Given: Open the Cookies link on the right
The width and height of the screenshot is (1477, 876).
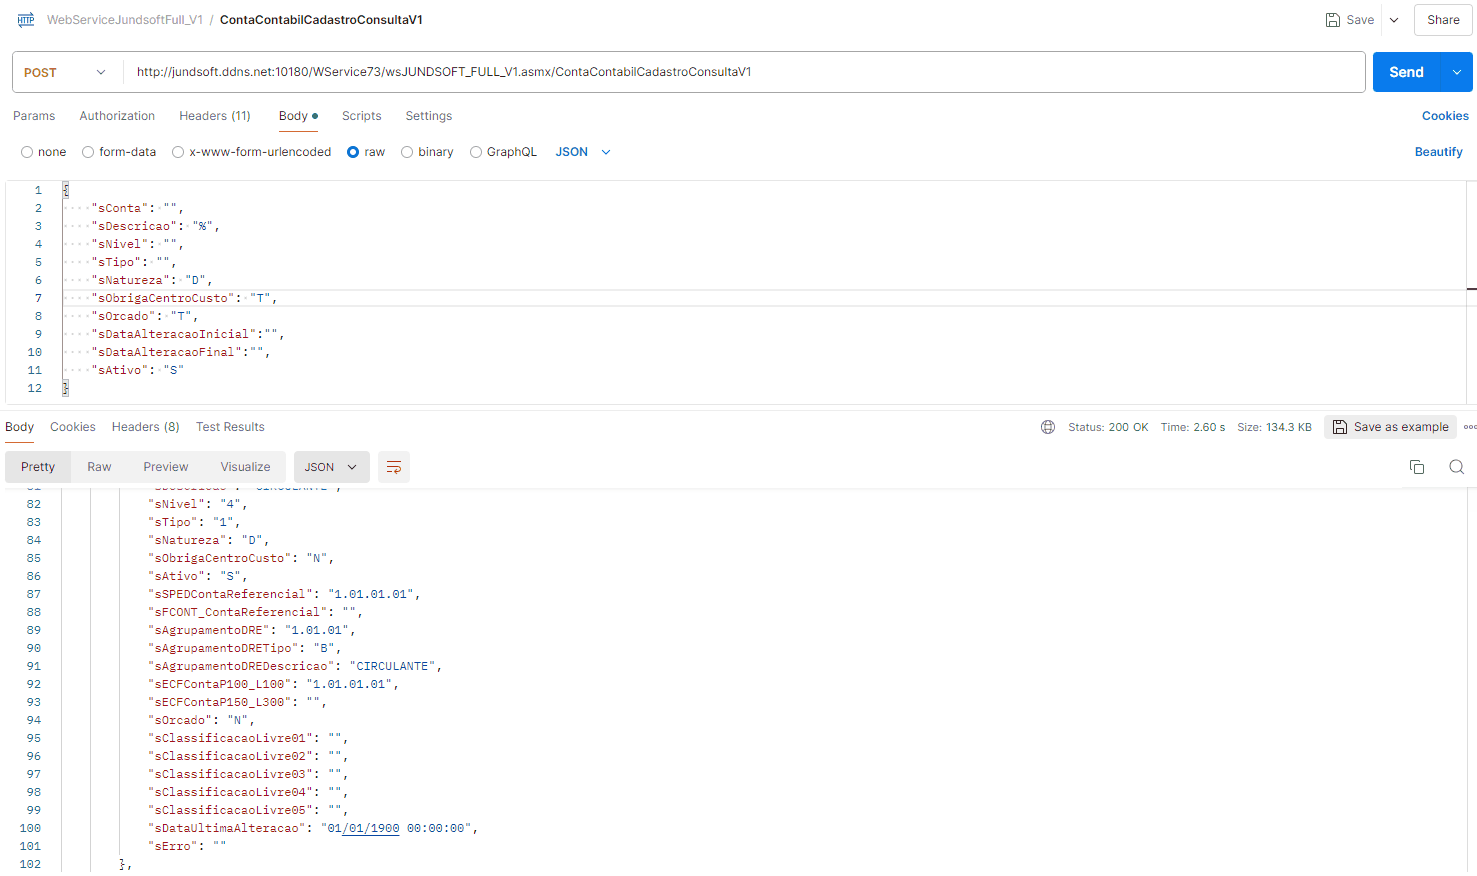Looking at the screenshot, I should (x=1445, y=116).
